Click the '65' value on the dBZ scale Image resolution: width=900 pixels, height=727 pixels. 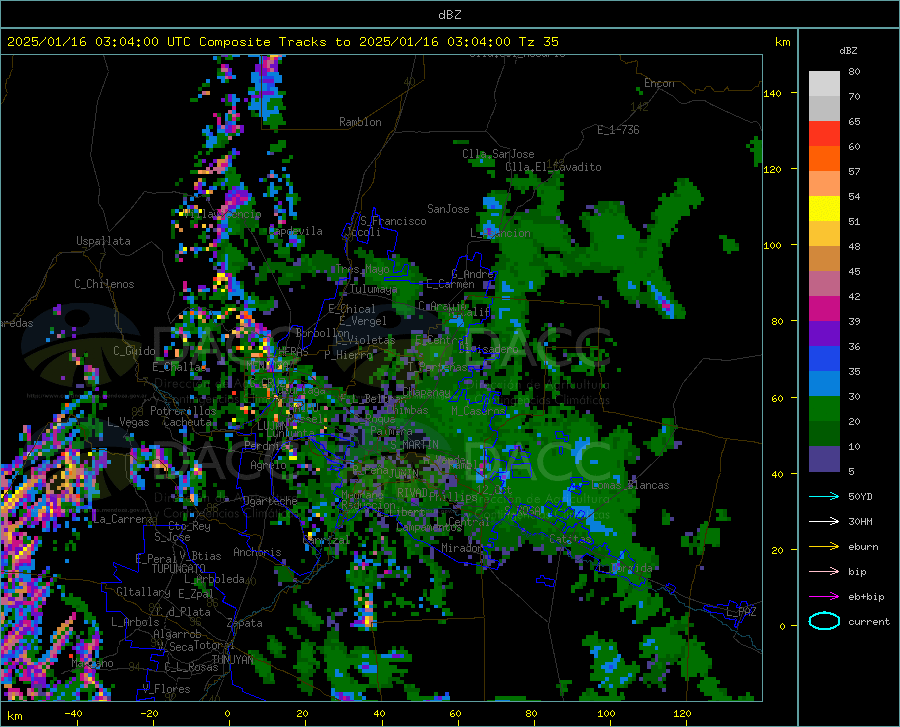[854, 122]
